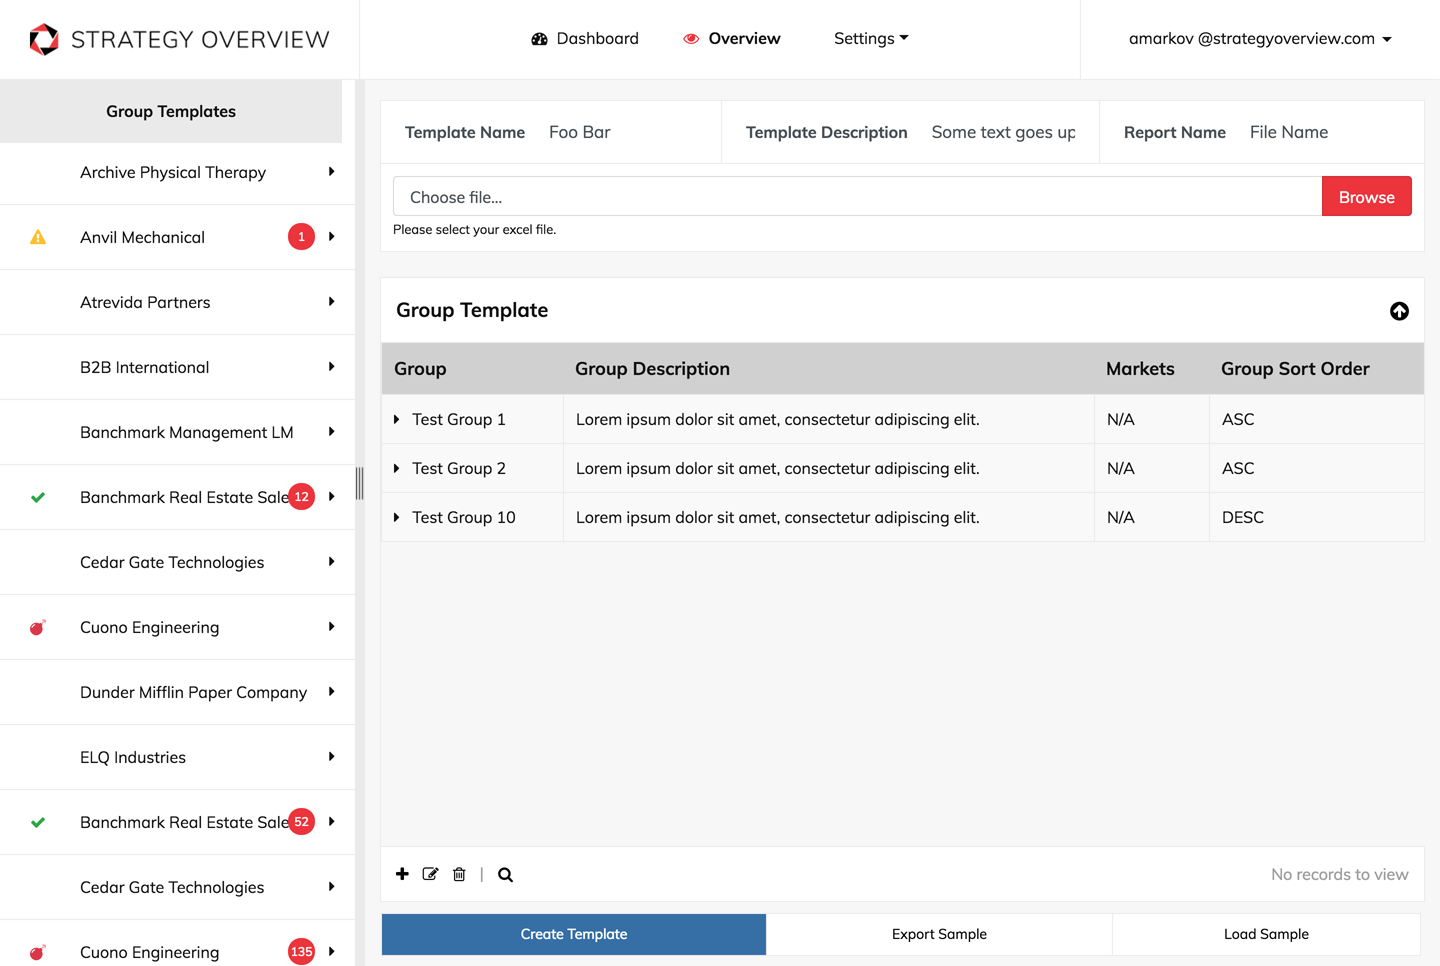1440x966 pixels.
Task: Click green checkmark beside badge 52 row
Action: click(38, 822)
